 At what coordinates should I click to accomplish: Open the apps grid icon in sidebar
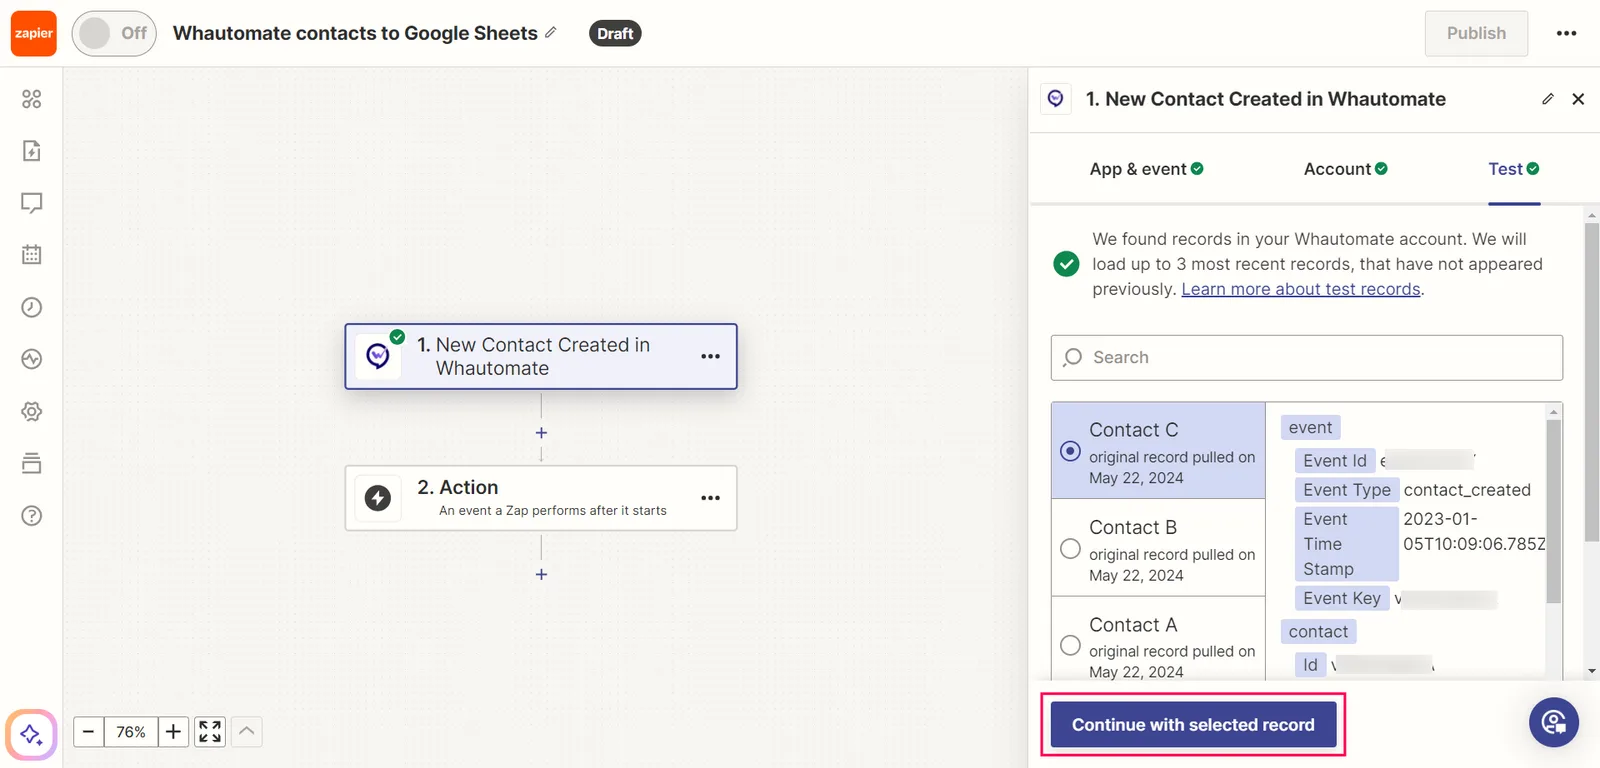pos(32,99)
